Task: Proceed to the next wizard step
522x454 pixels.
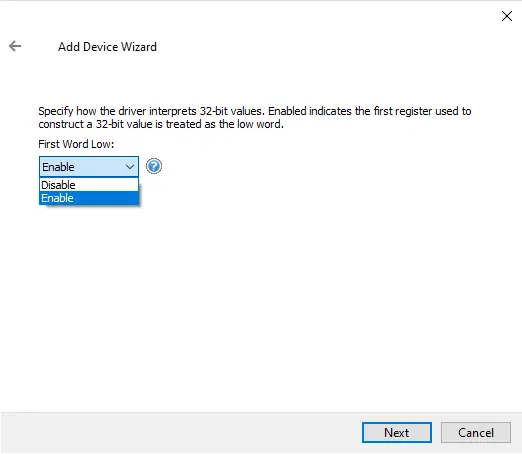Action: click(397, 433)
